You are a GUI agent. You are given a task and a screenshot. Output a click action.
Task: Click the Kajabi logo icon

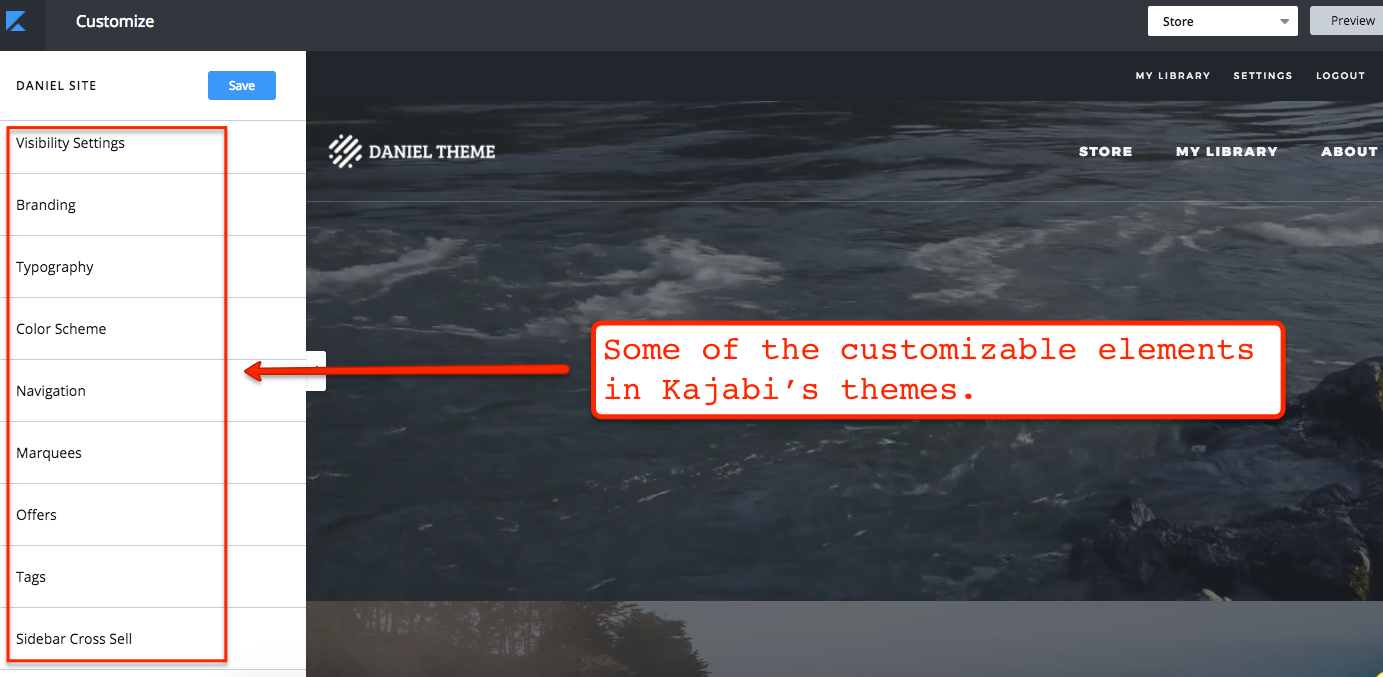tap(16, 21)
